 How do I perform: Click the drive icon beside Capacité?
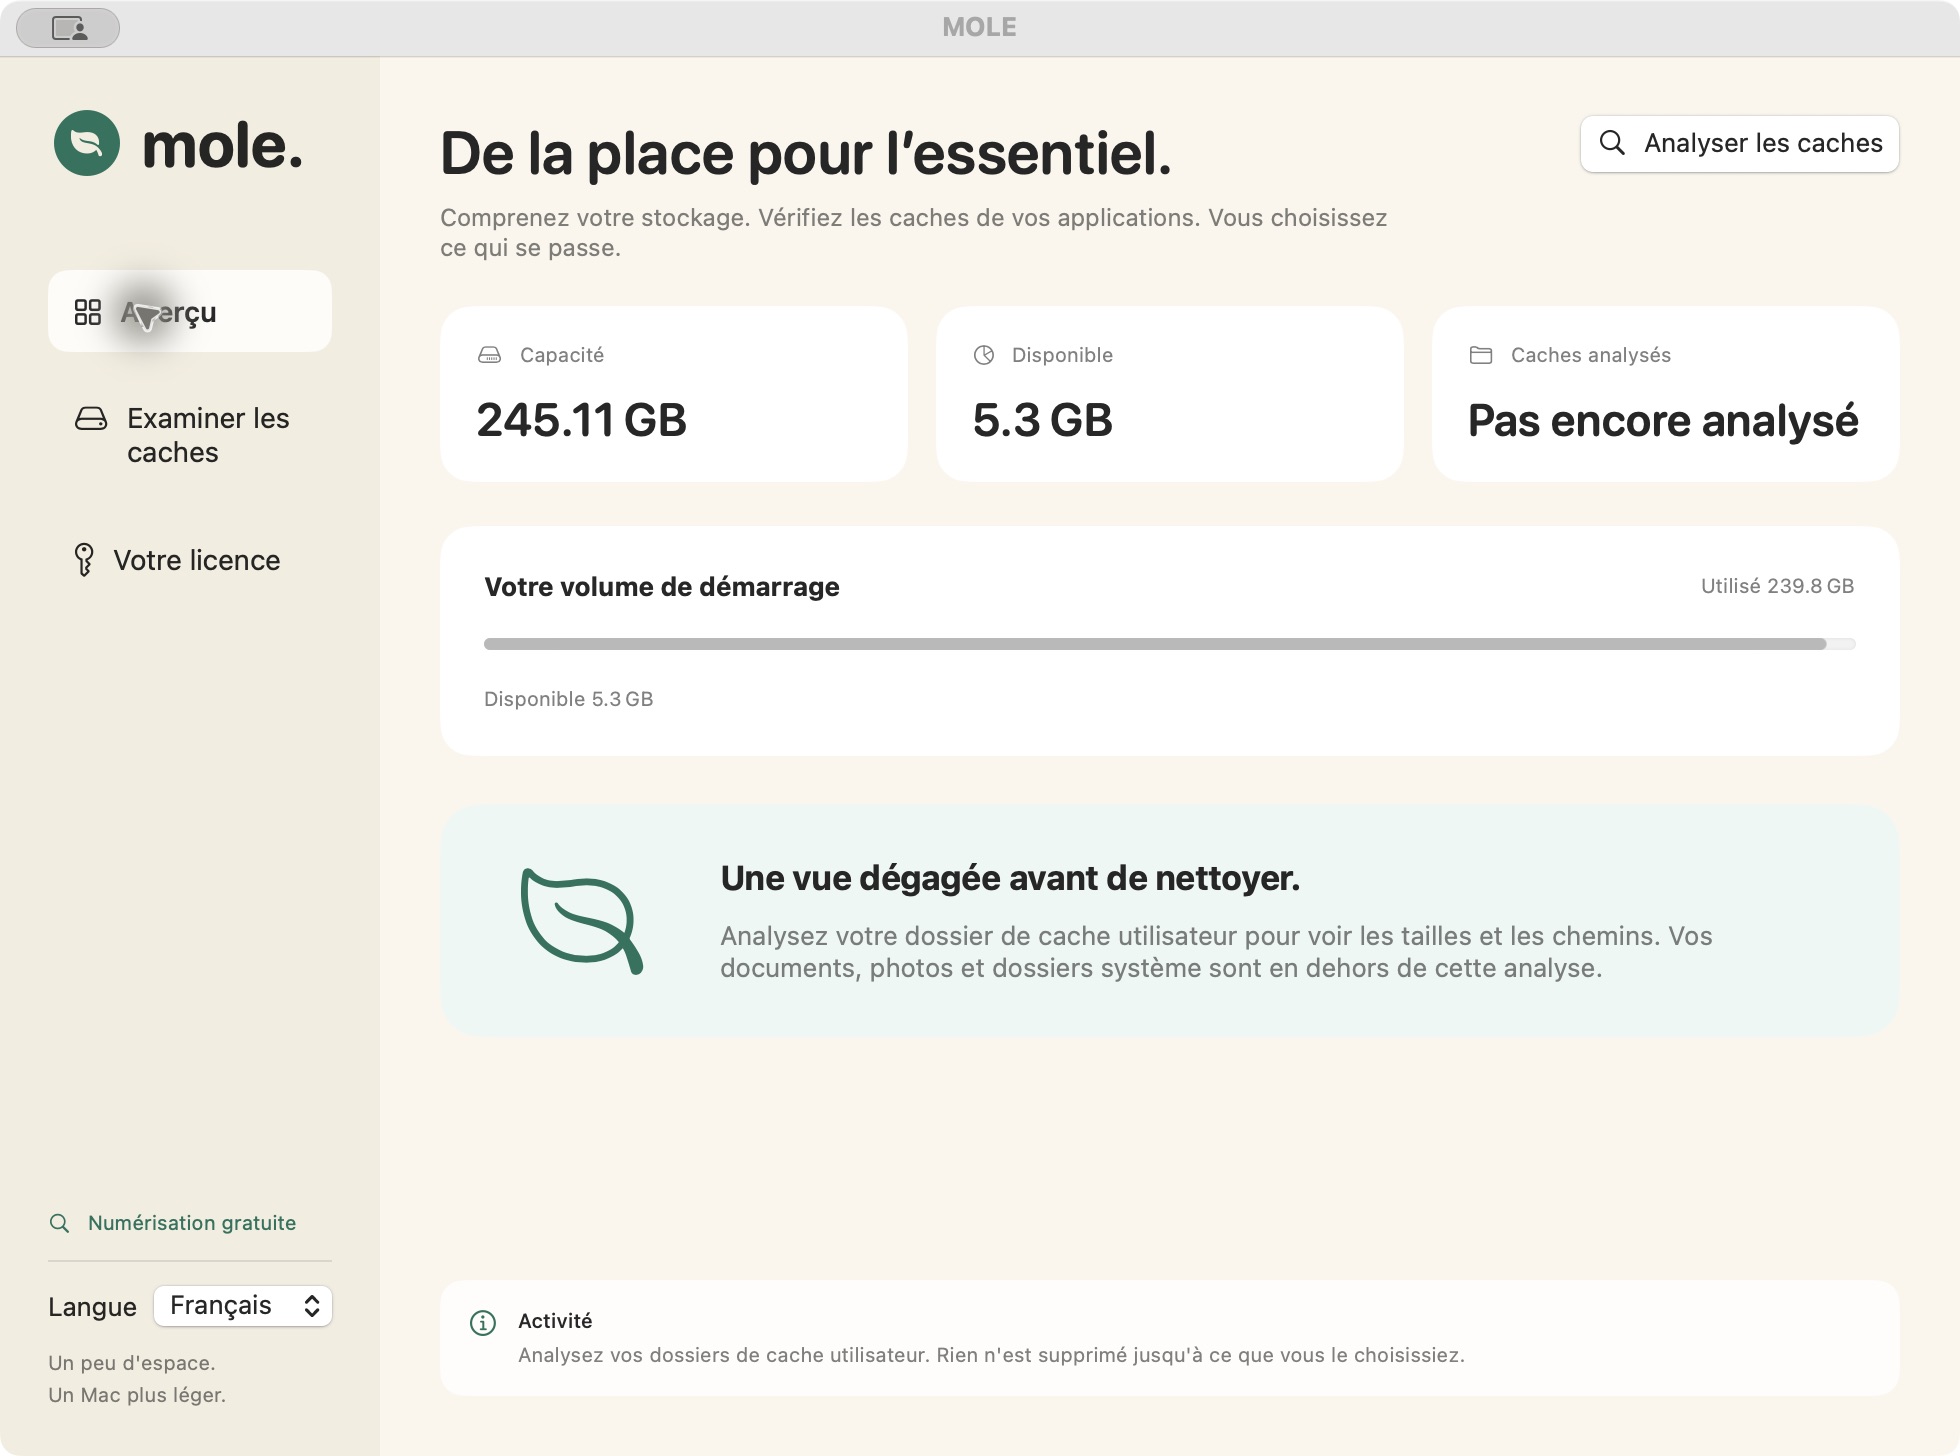[489, 355]
